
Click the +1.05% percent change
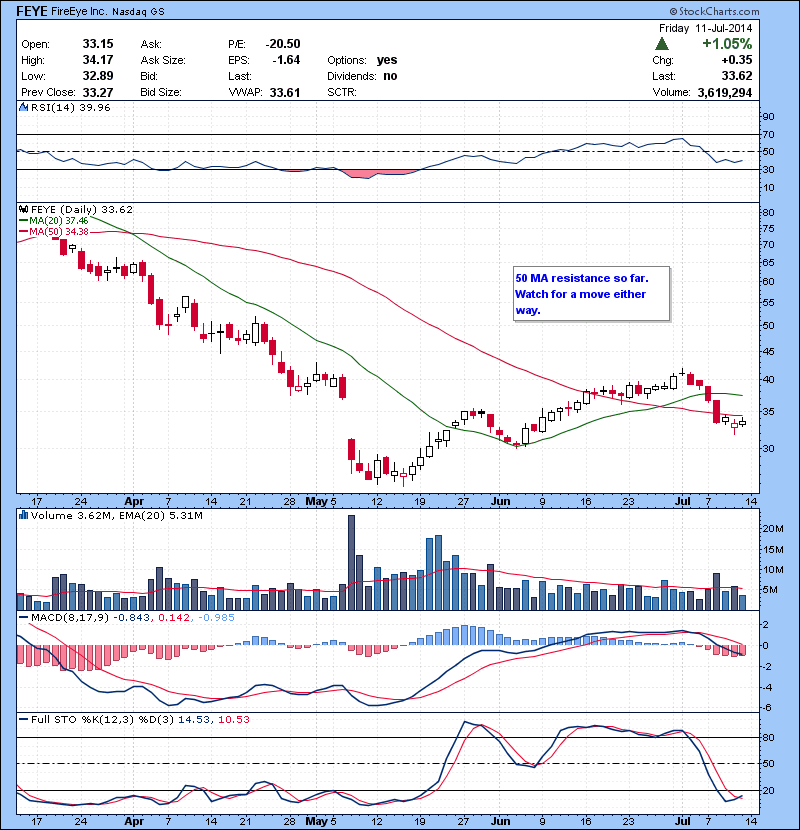click(727, 43)
